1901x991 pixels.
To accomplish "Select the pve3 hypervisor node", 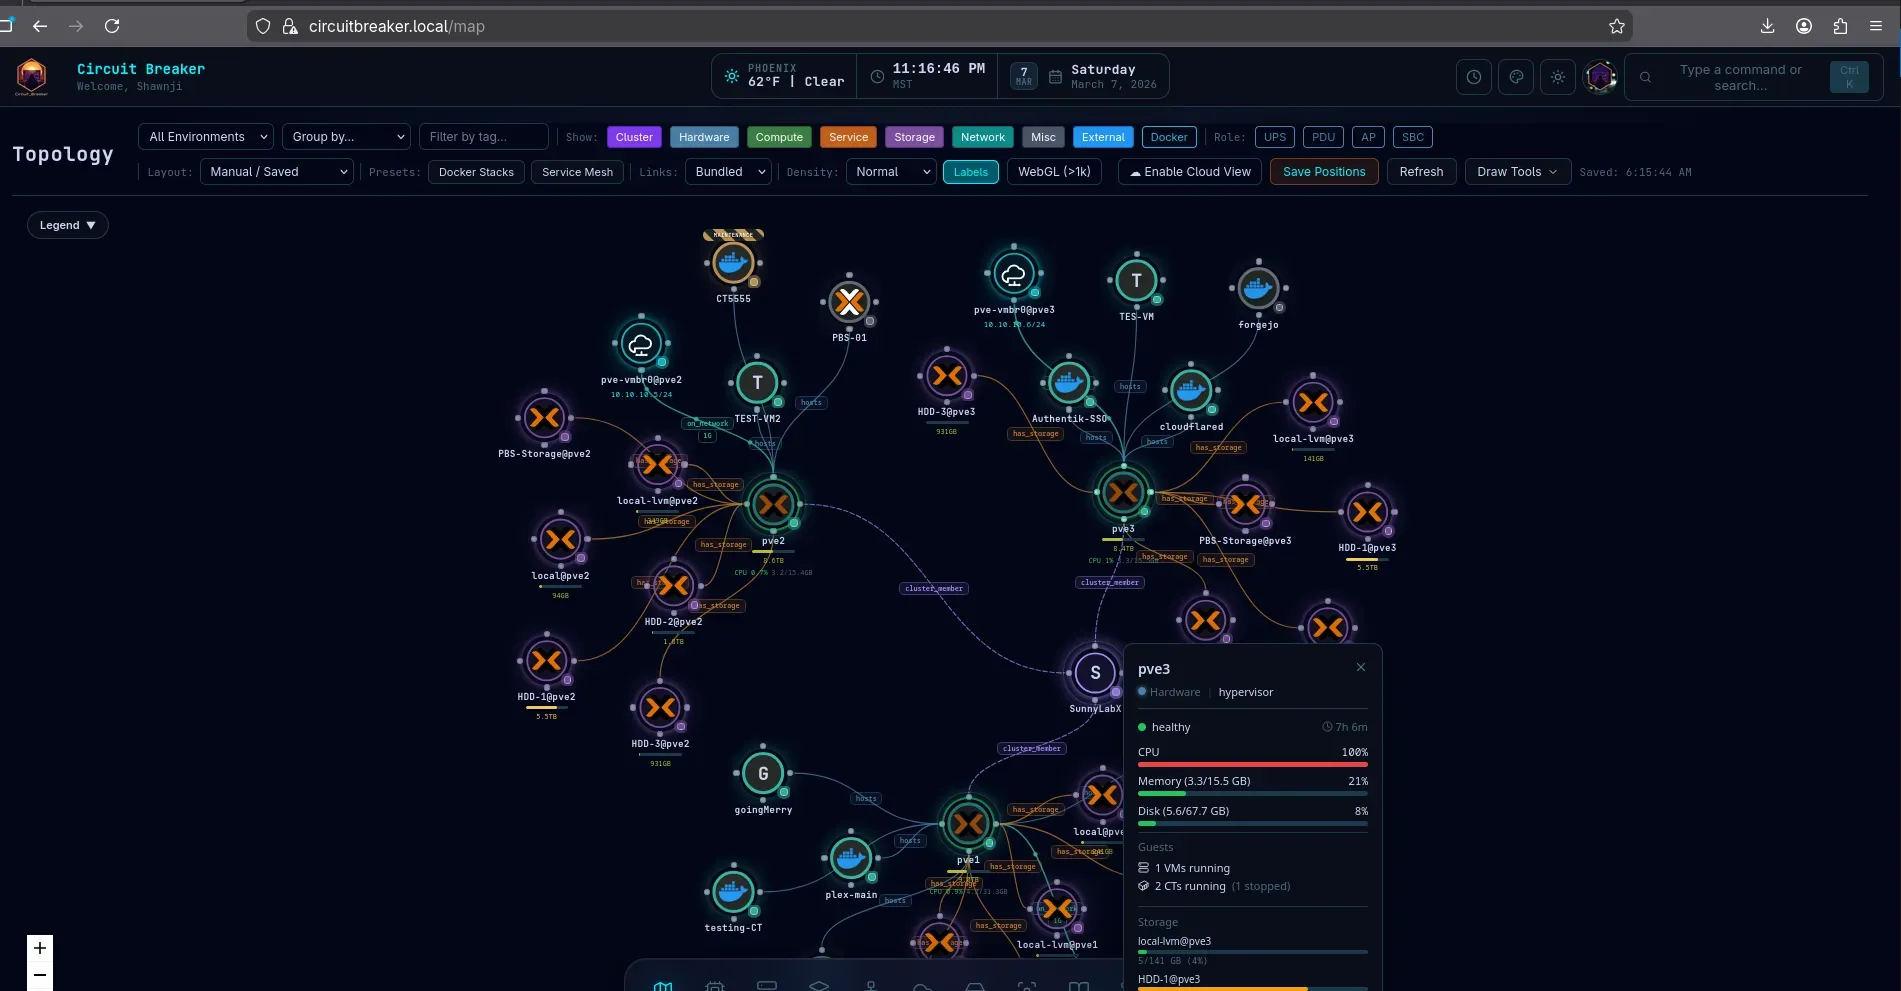I will [x=1123, y=492].
